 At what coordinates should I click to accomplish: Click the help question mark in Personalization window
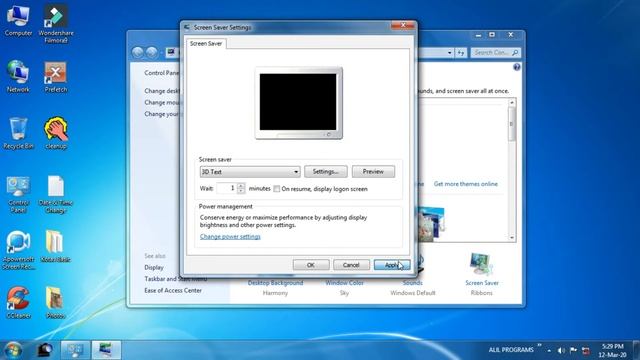(517, 67)
